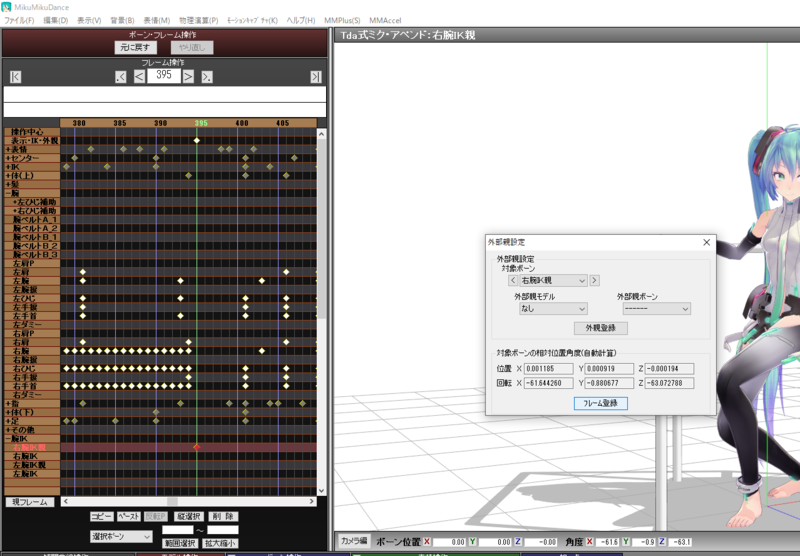Click the フレーム登録 button
This screenshot has height=556, width=800.
tap(601, 403)
